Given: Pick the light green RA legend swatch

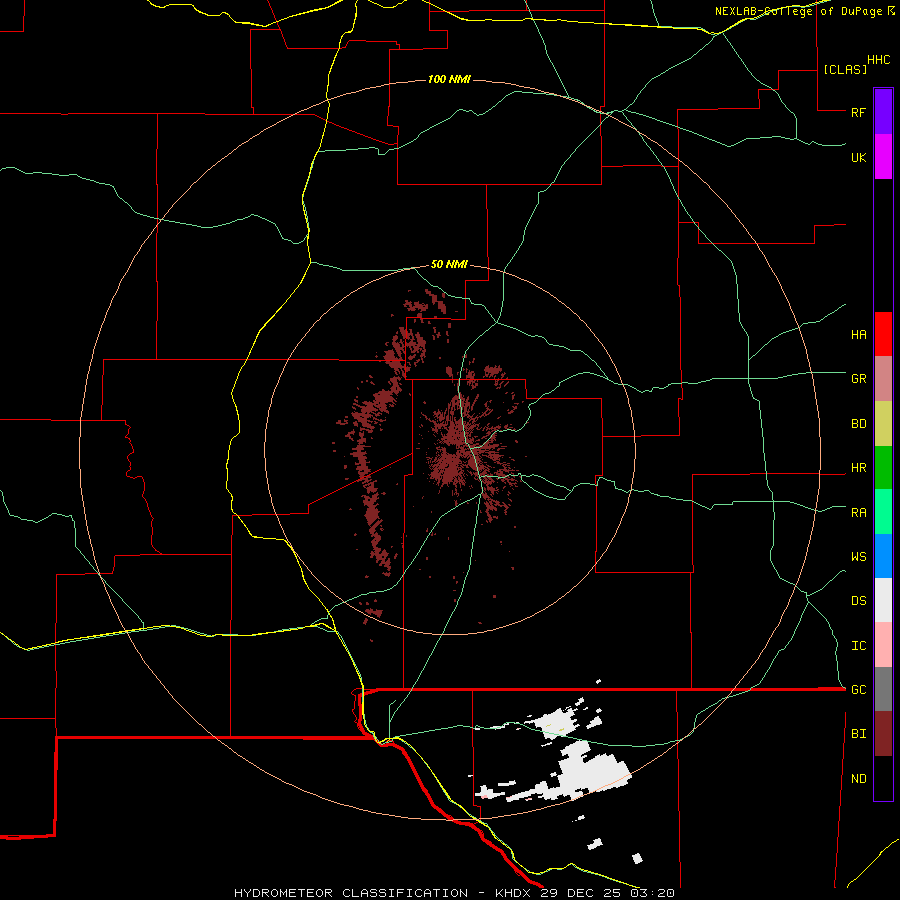Looking at the screenshot, I should click(x=883, y=512).
